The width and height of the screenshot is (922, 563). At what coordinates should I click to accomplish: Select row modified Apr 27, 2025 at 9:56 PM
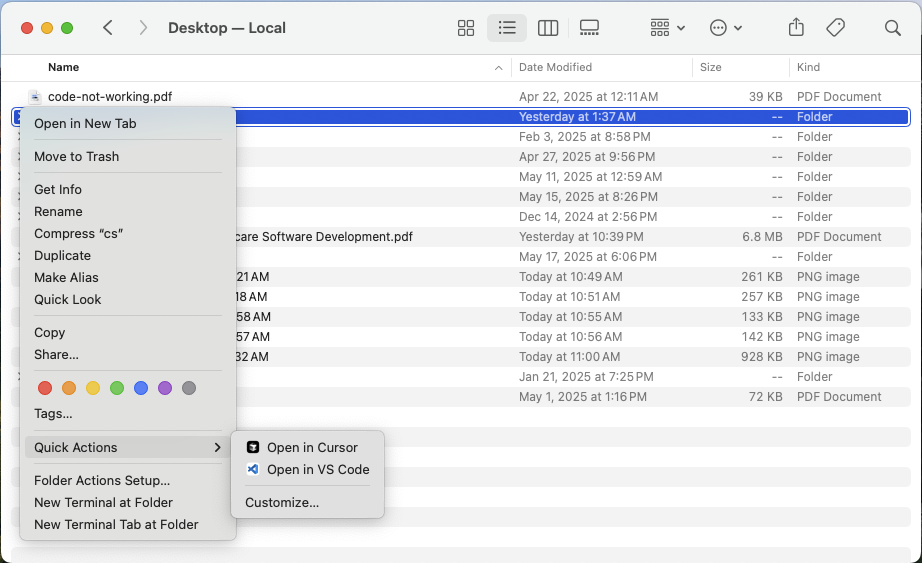pyautogui.click(x=461, y=156)
